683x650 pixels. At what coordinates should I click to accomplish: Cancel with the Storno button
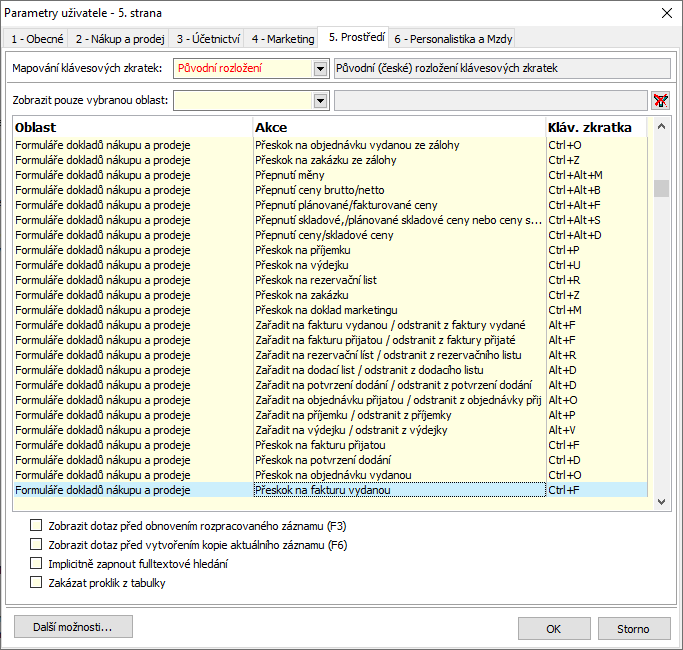(x=634, y=629)
